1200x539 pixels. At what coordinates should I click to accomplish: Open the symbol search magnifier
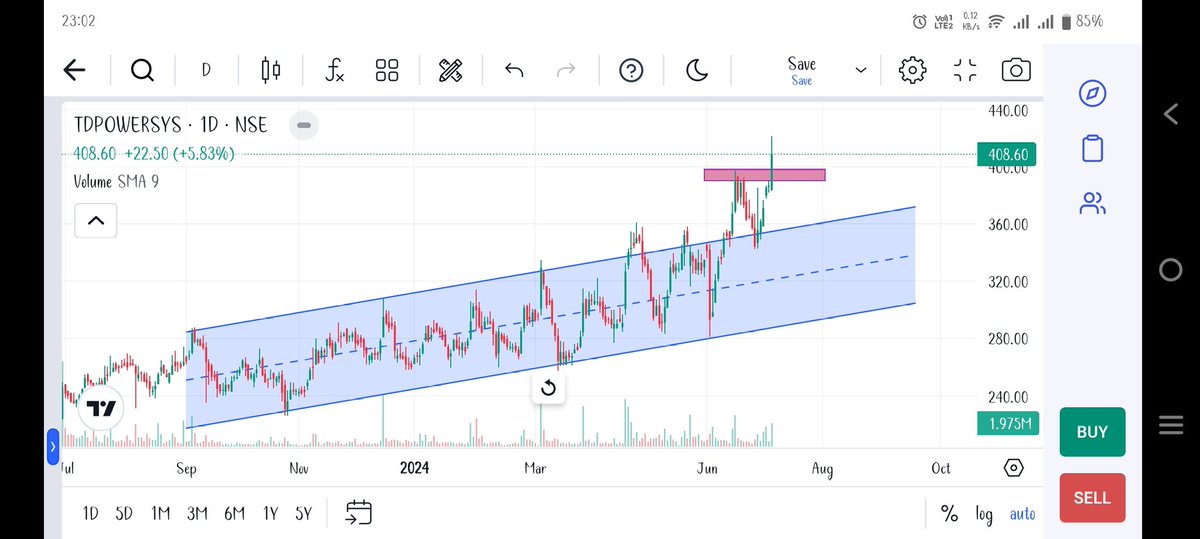(x=142, y=70)
